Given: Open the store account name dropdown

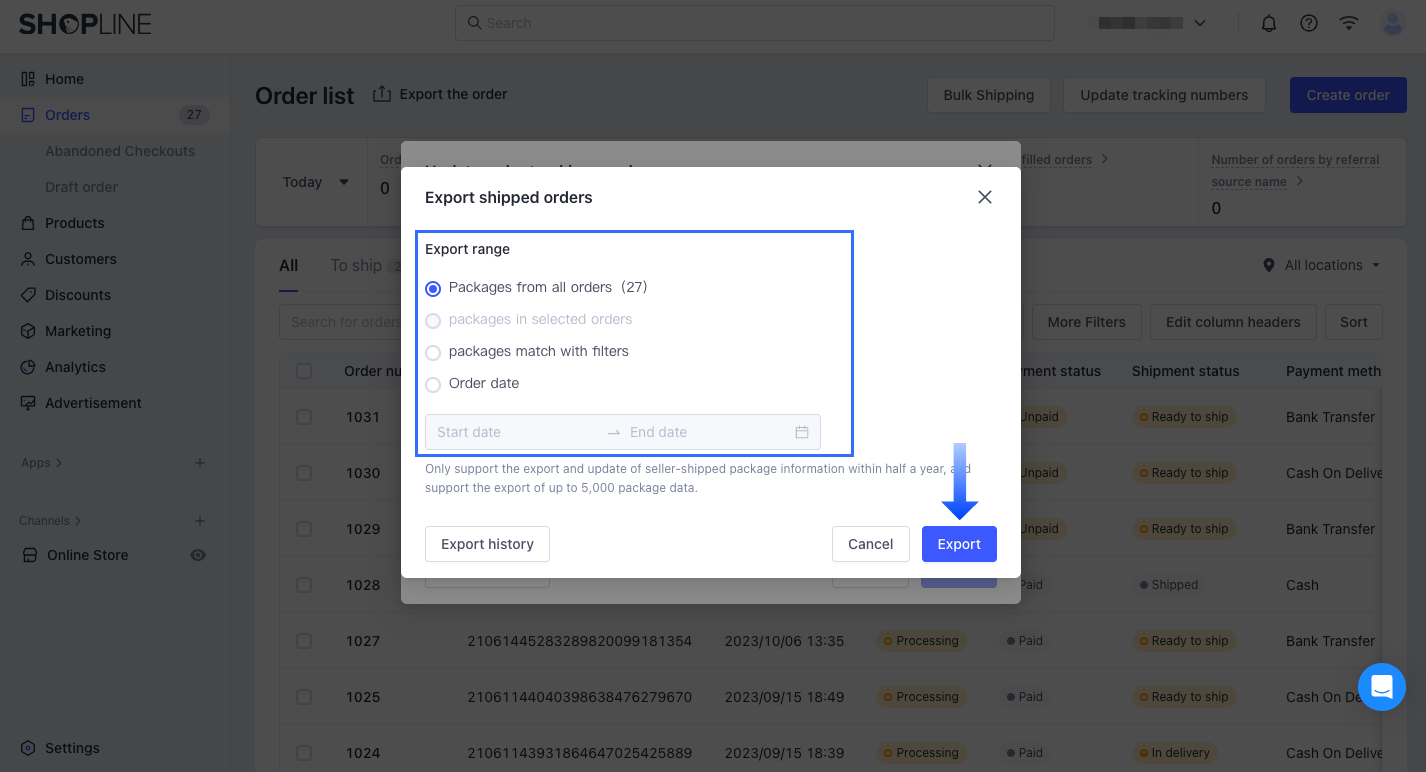Looking at the screenshot, I should point(1148,23).
